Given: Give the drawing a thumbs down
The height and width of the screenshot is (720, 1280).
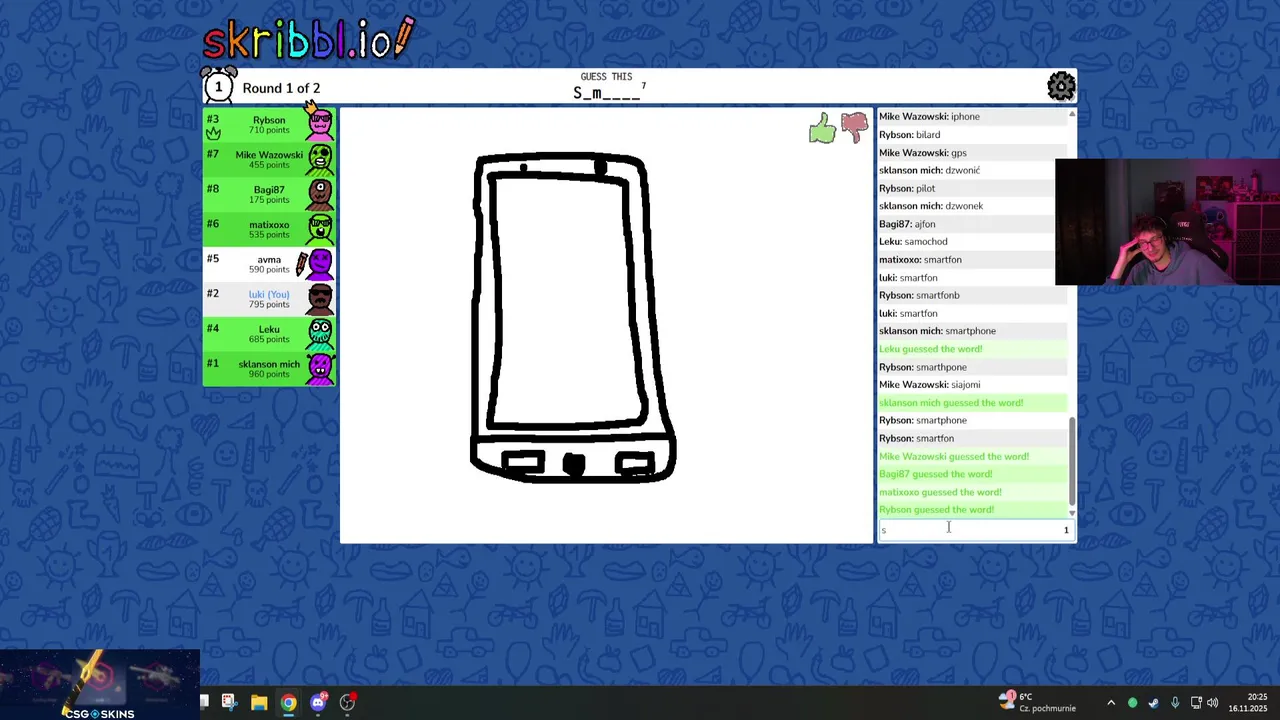Looking at the screenshot, I should click(855, 127).
